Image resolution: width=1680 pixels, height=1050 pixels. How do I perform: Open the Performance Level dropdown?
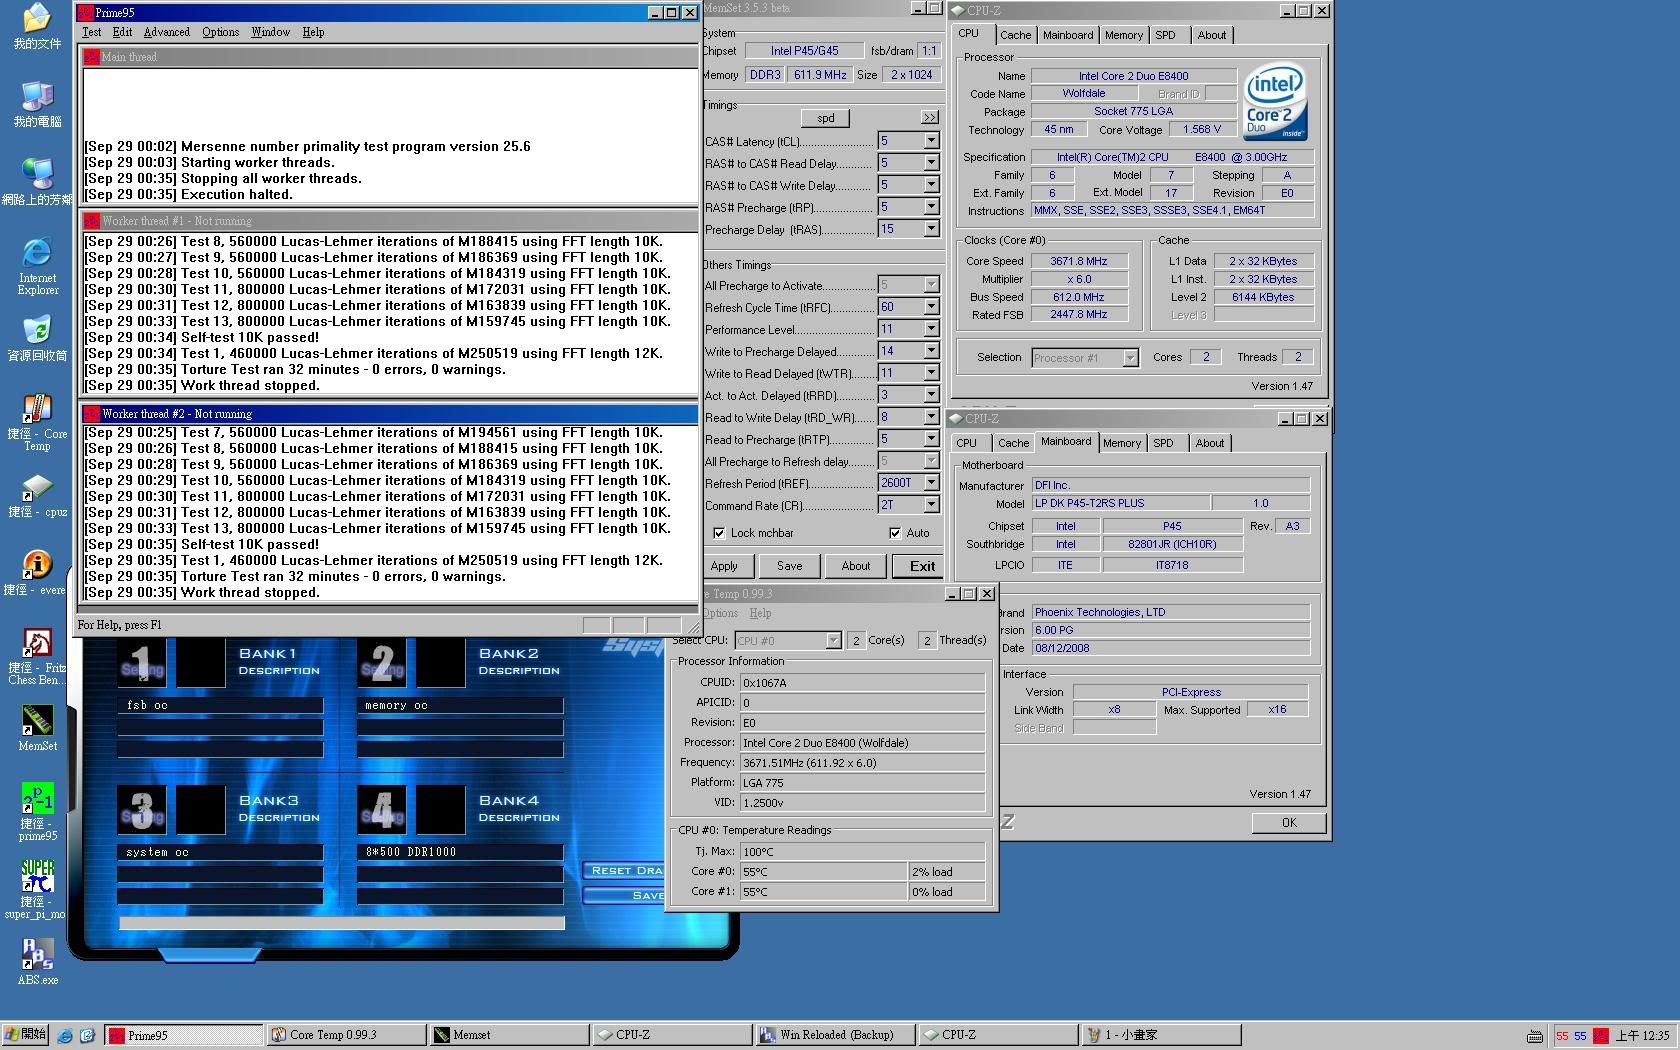tap(931, 329)
